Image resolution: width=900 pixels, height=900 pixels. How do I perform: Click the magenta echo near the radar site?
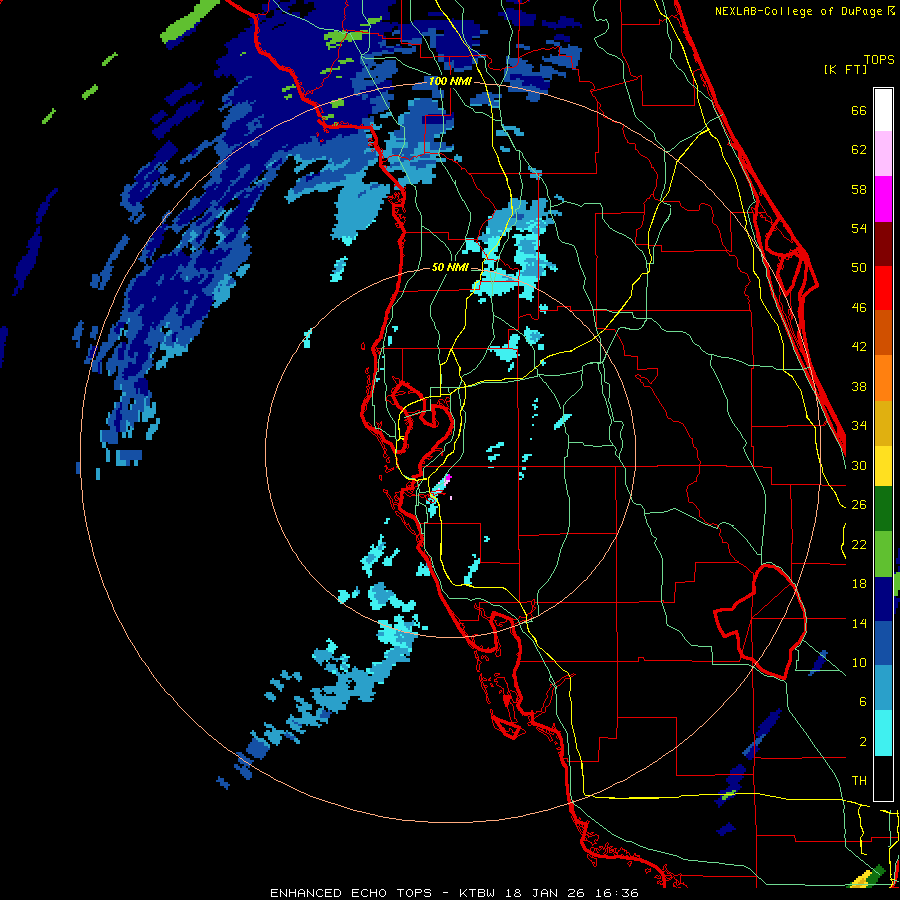click(x=448, y=478)
